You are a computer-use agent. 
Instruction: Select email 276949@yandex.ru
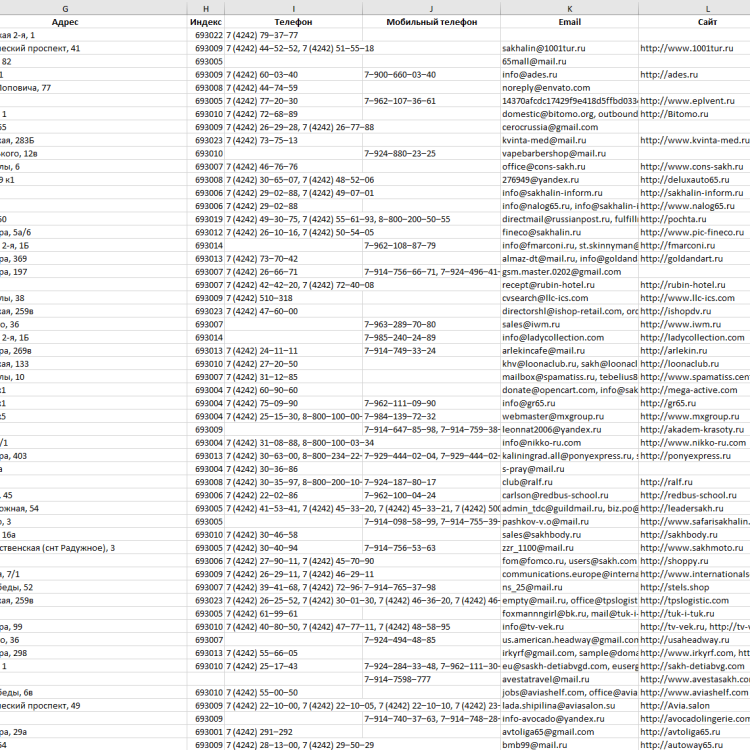click(x=540, y=180)
